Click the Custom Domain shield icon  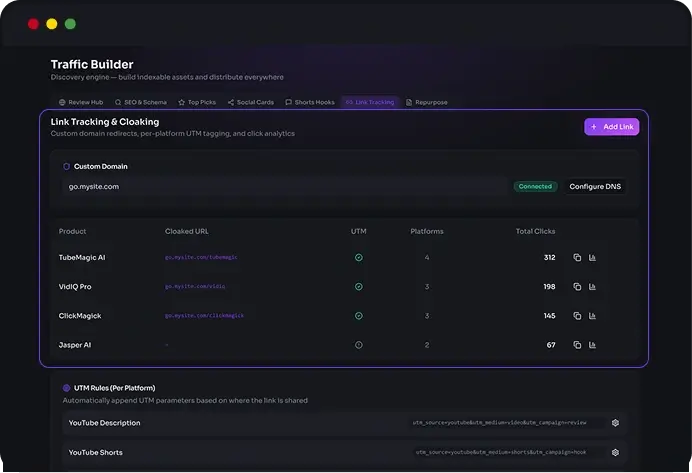(66, 166)
